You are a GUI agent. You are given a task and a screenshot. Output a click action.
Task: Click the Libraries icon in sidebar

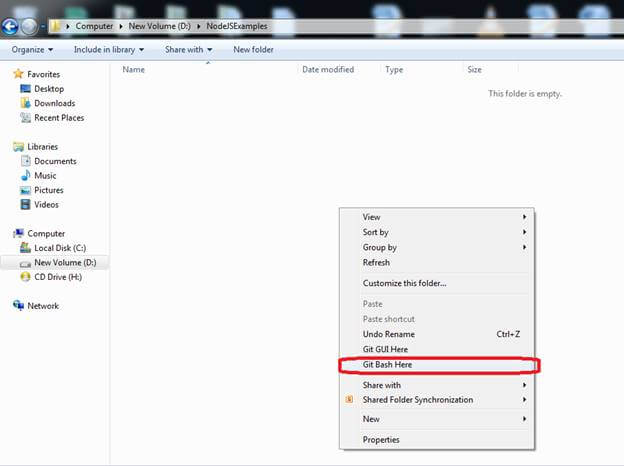point(18,146)
